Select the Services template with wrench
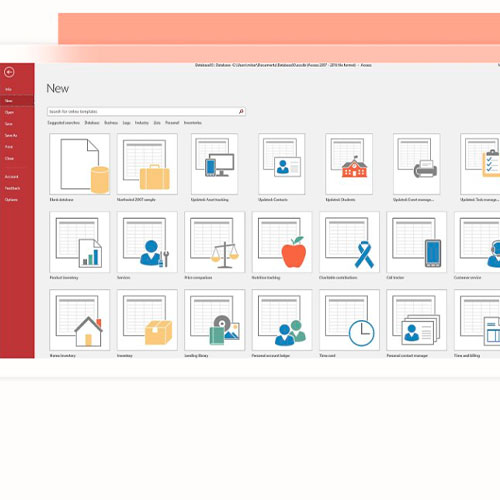The width and height of the screenshot is (500, 500). (147, 242)
